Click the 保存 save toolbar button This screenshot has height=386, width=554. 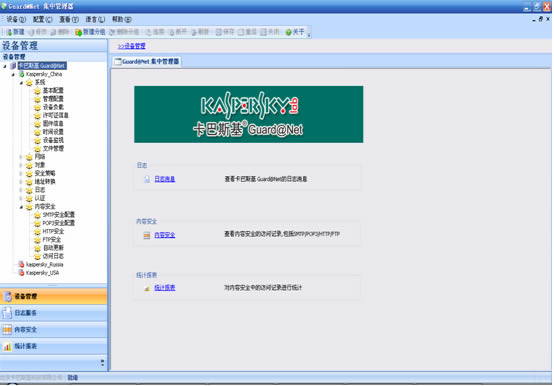coord(225,32)
